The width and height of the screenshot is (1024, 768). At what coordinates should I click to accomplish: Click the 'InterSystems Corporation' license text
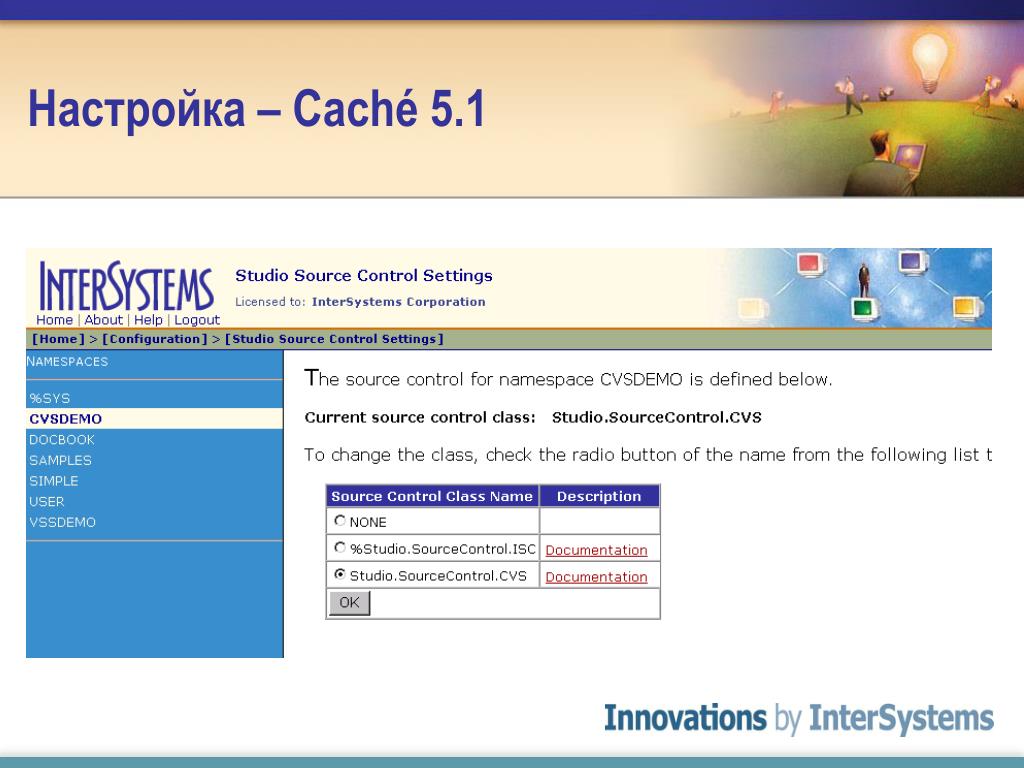(x=398, y=302)
